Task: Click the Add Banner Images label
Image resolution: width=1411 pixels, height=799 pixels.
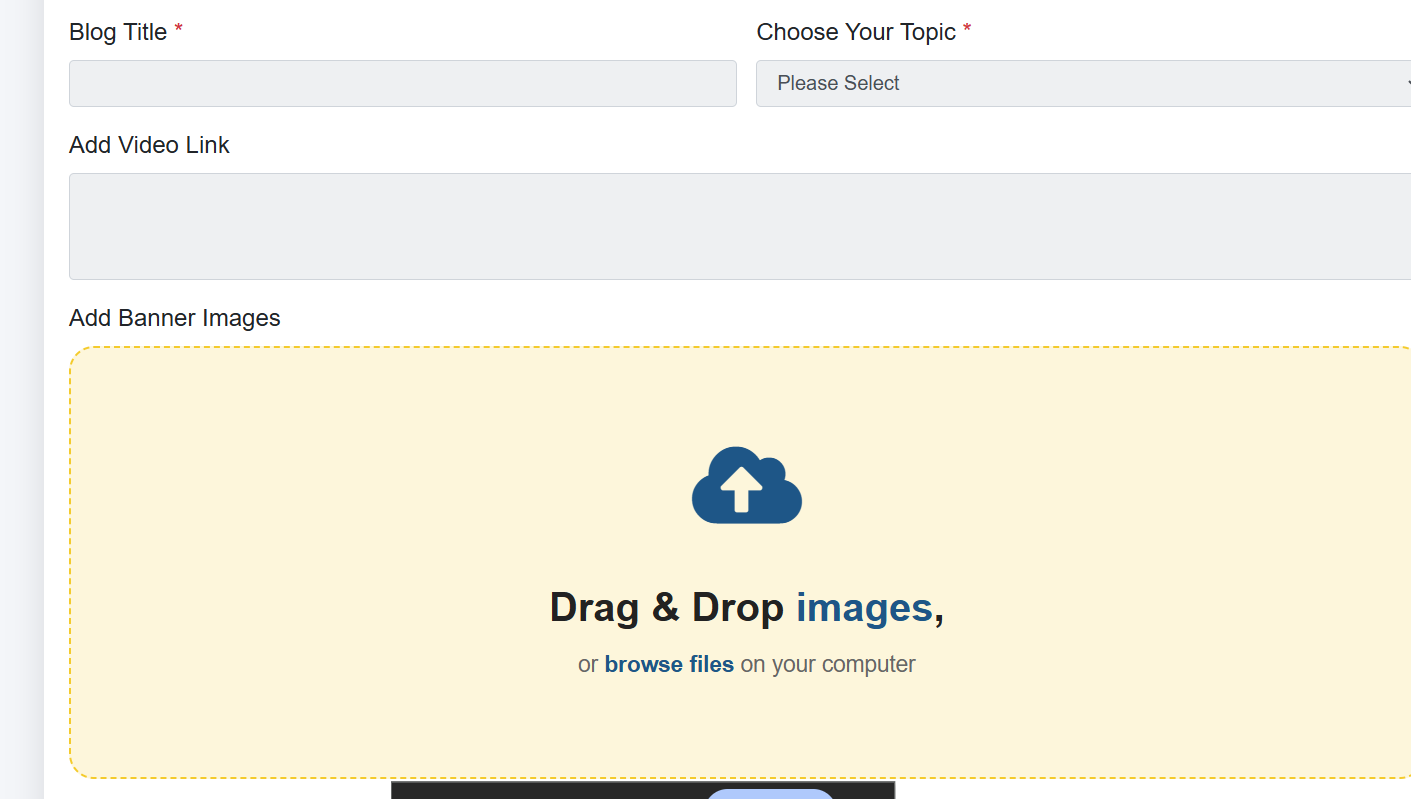Action: click(175, 318)
